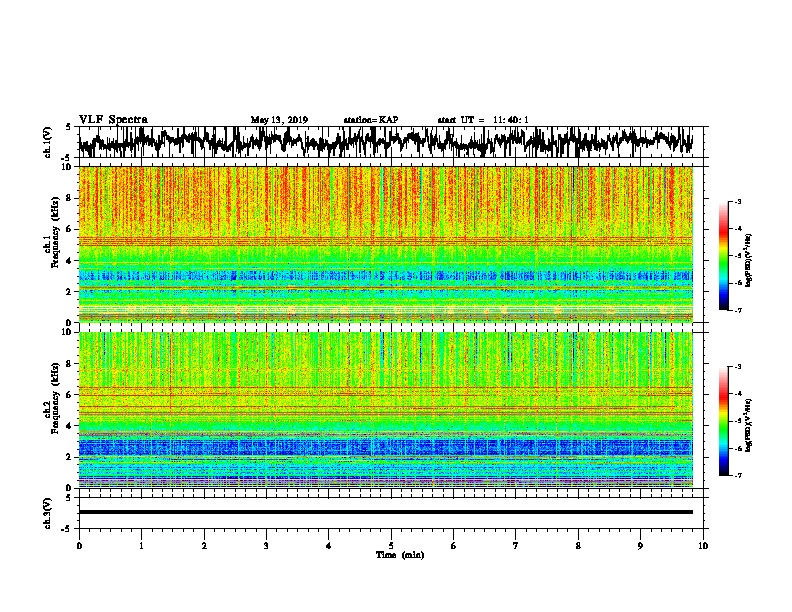The height and width of the screenshot is (612, 792).
Task: Click the "4" frequency tick of ch.2 spectrogram
Action: pos(70,426)
